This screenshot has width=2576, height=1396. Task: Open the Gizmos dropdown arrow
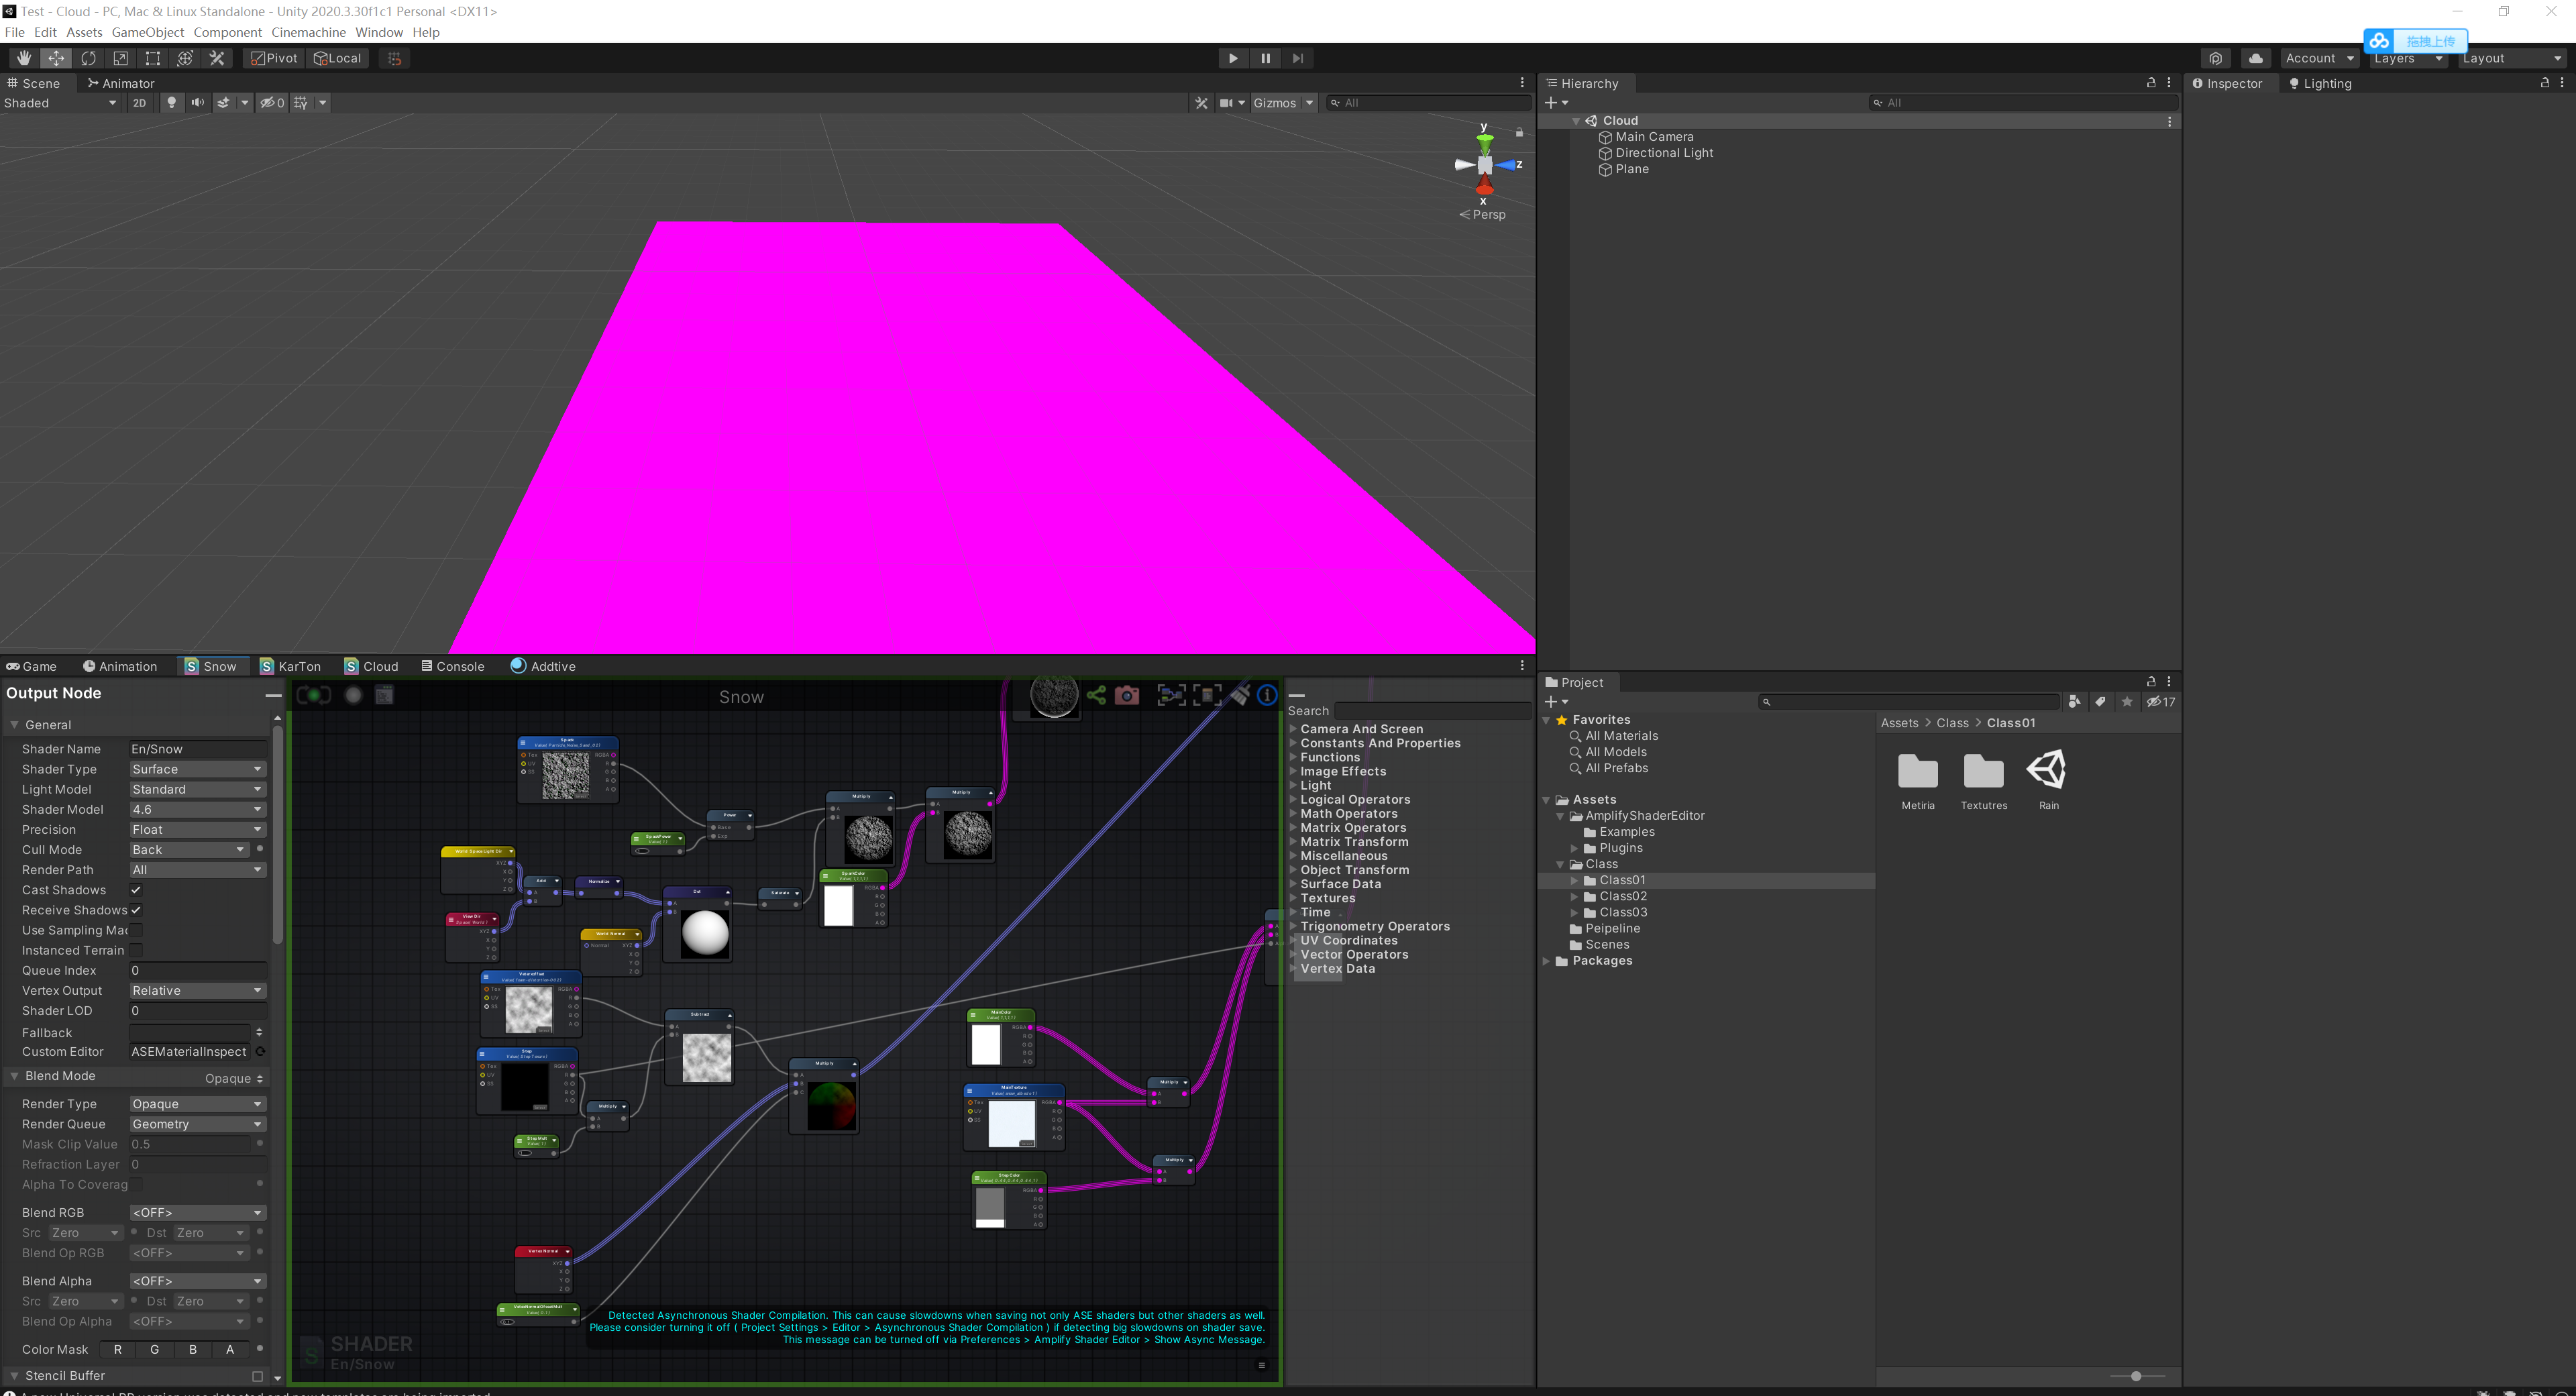tap(1309, 103)
